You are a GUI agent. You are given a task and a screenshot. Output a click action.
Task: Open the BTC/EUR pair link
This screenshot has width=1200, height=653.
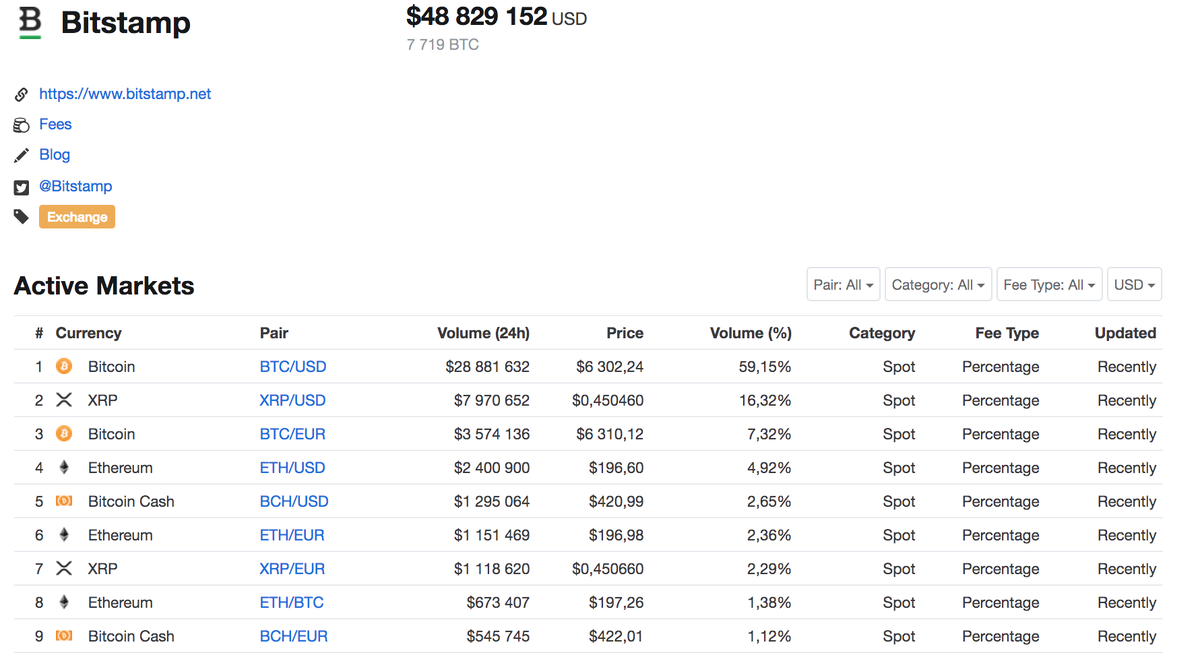click(293, 434)
